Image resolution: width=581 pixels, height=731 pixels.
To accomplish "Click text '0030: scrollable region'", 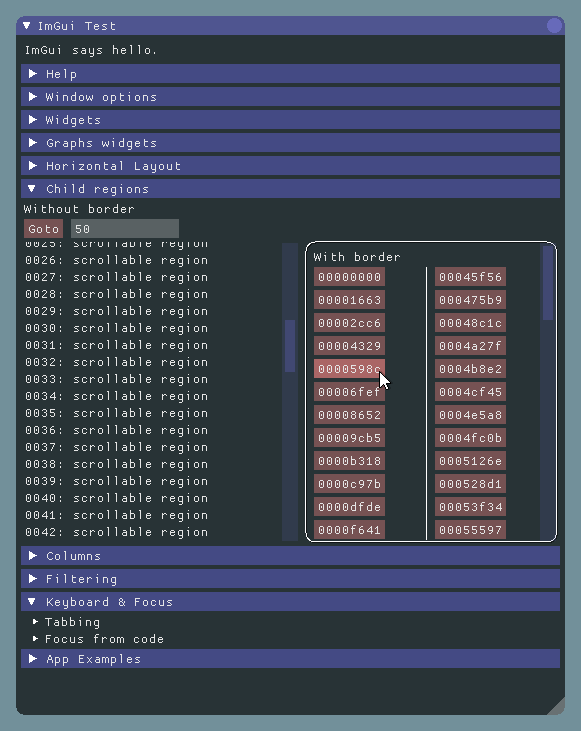I will [x=116, y=328].
